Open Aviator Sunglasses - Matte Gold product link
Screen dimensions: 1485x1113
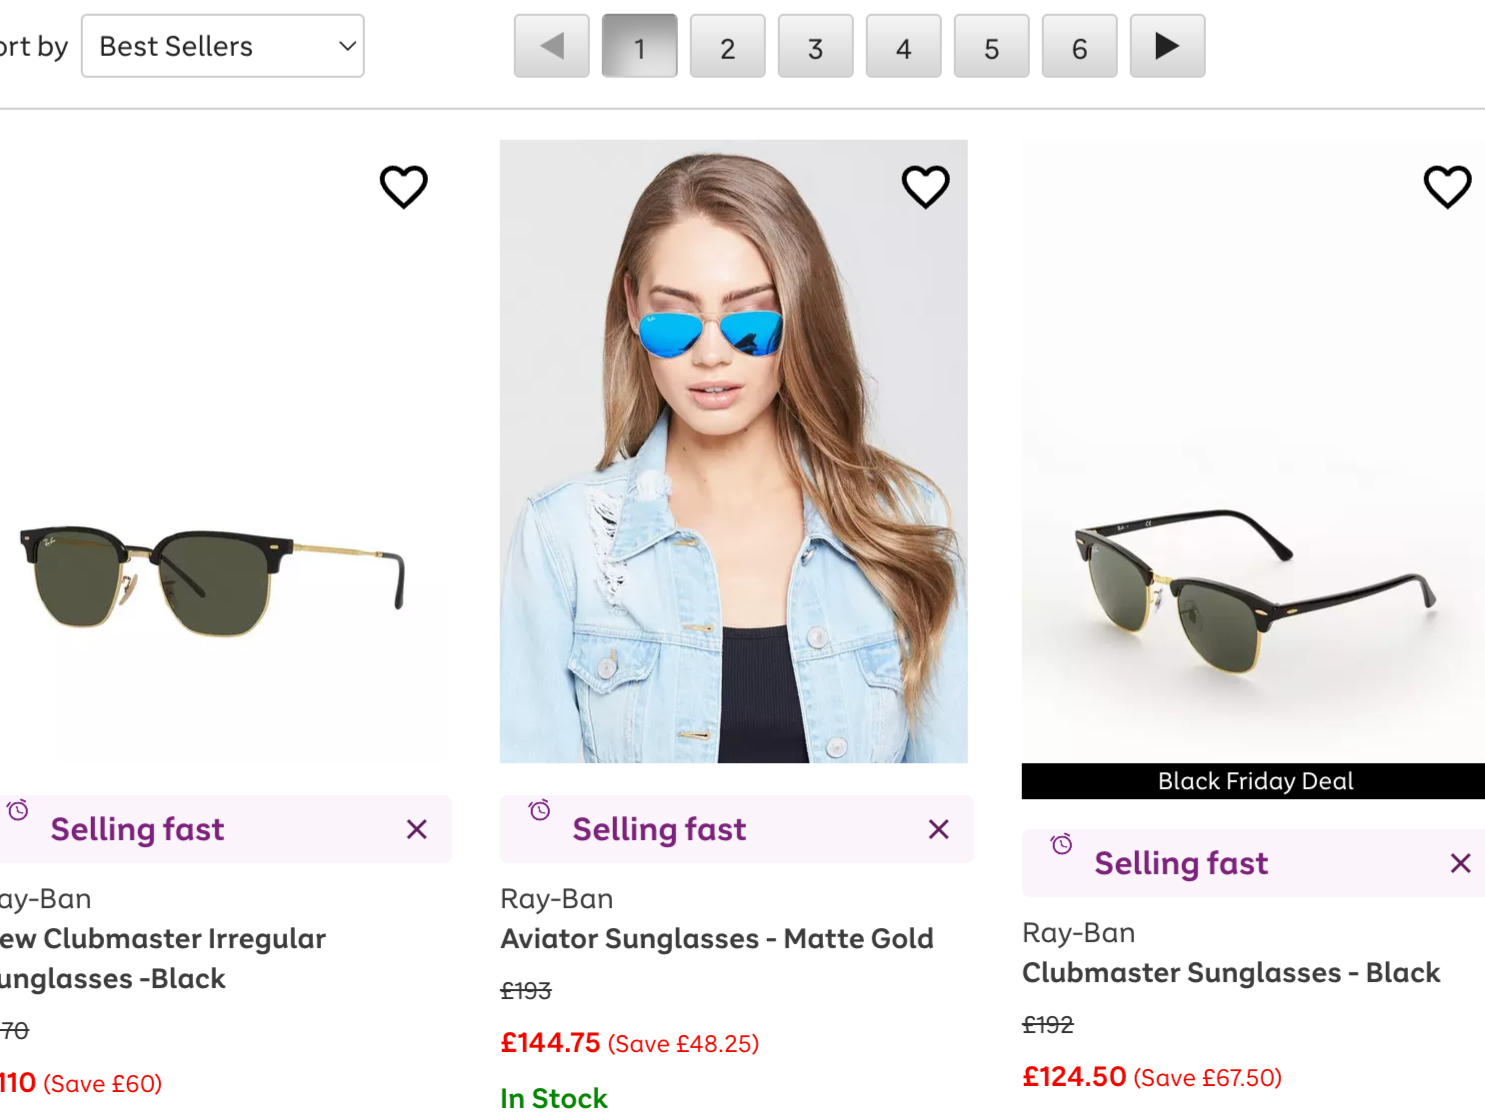pyautogui.click(x=717, y=939)
